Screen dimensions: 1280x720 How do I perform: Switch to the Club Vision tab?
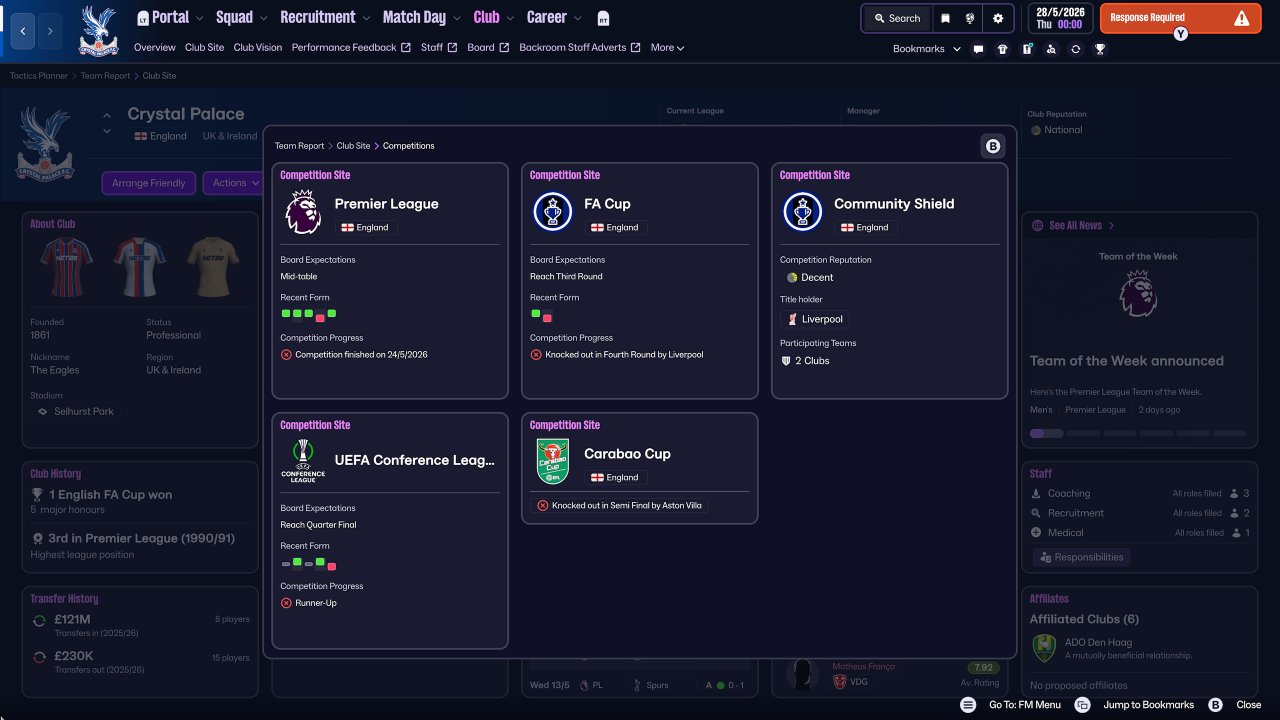(258, 48)
